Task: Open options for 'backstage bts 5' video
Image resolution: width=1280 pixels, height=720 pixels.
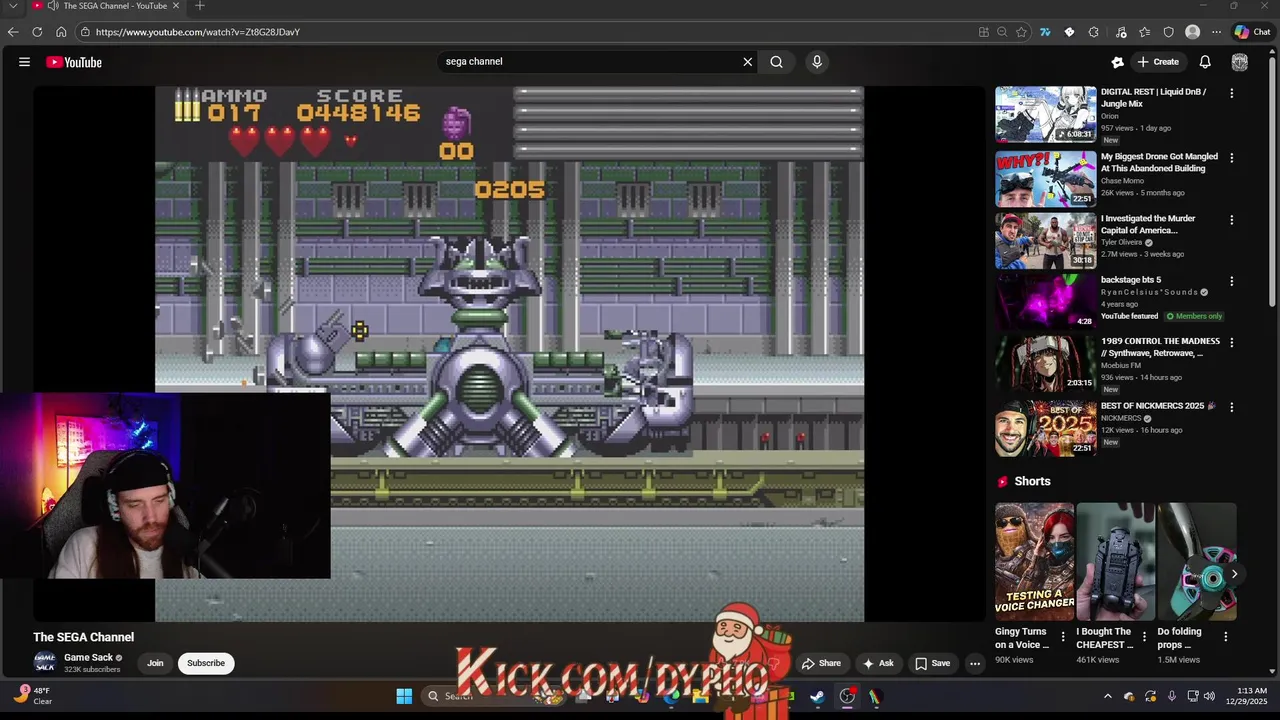Action: click(x=1231, y=281)
